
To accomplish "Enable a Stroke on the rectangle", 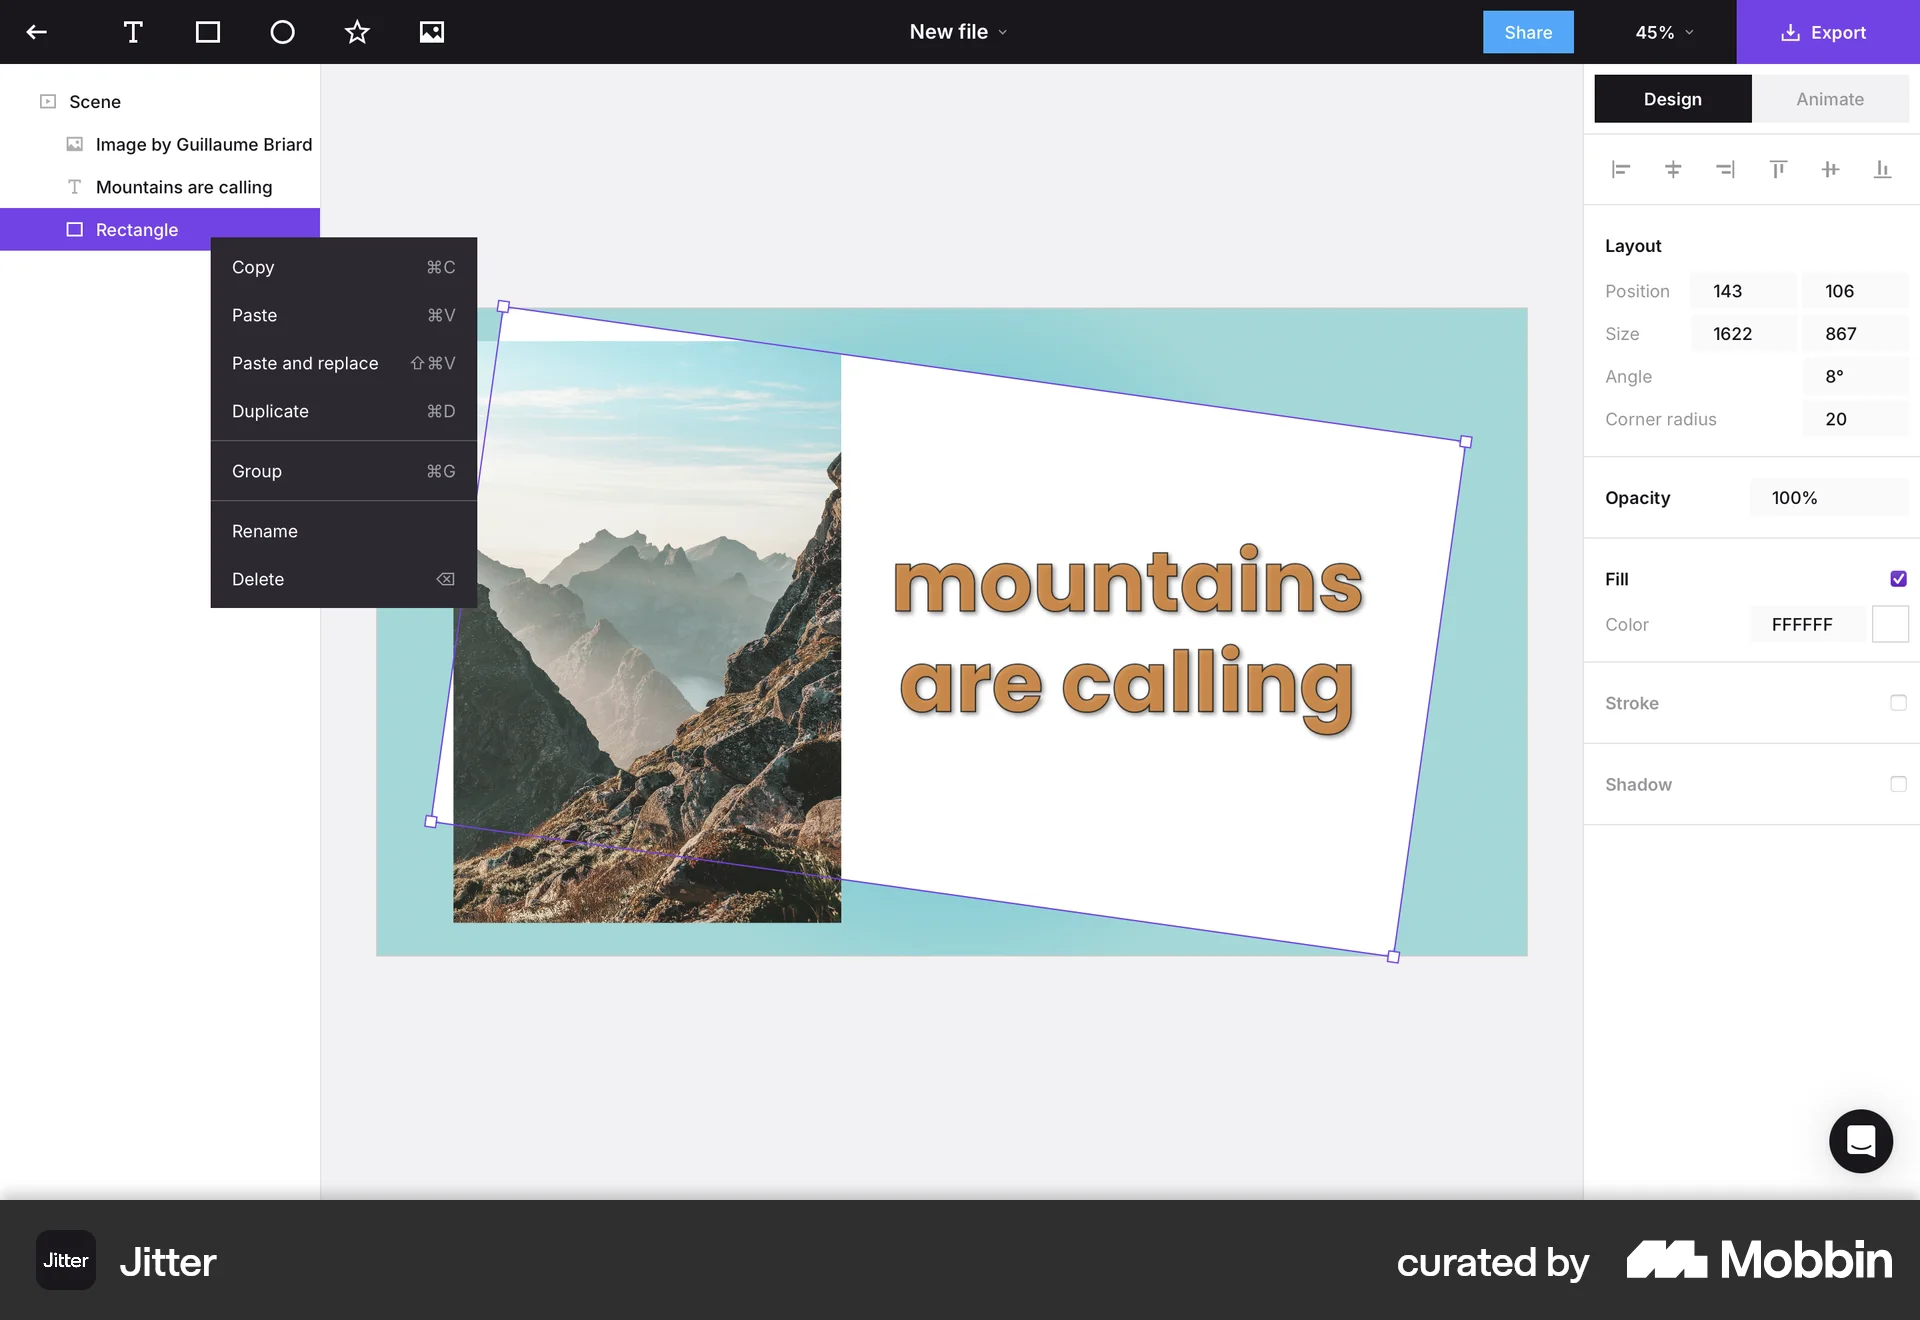I will coord(1899,703).
